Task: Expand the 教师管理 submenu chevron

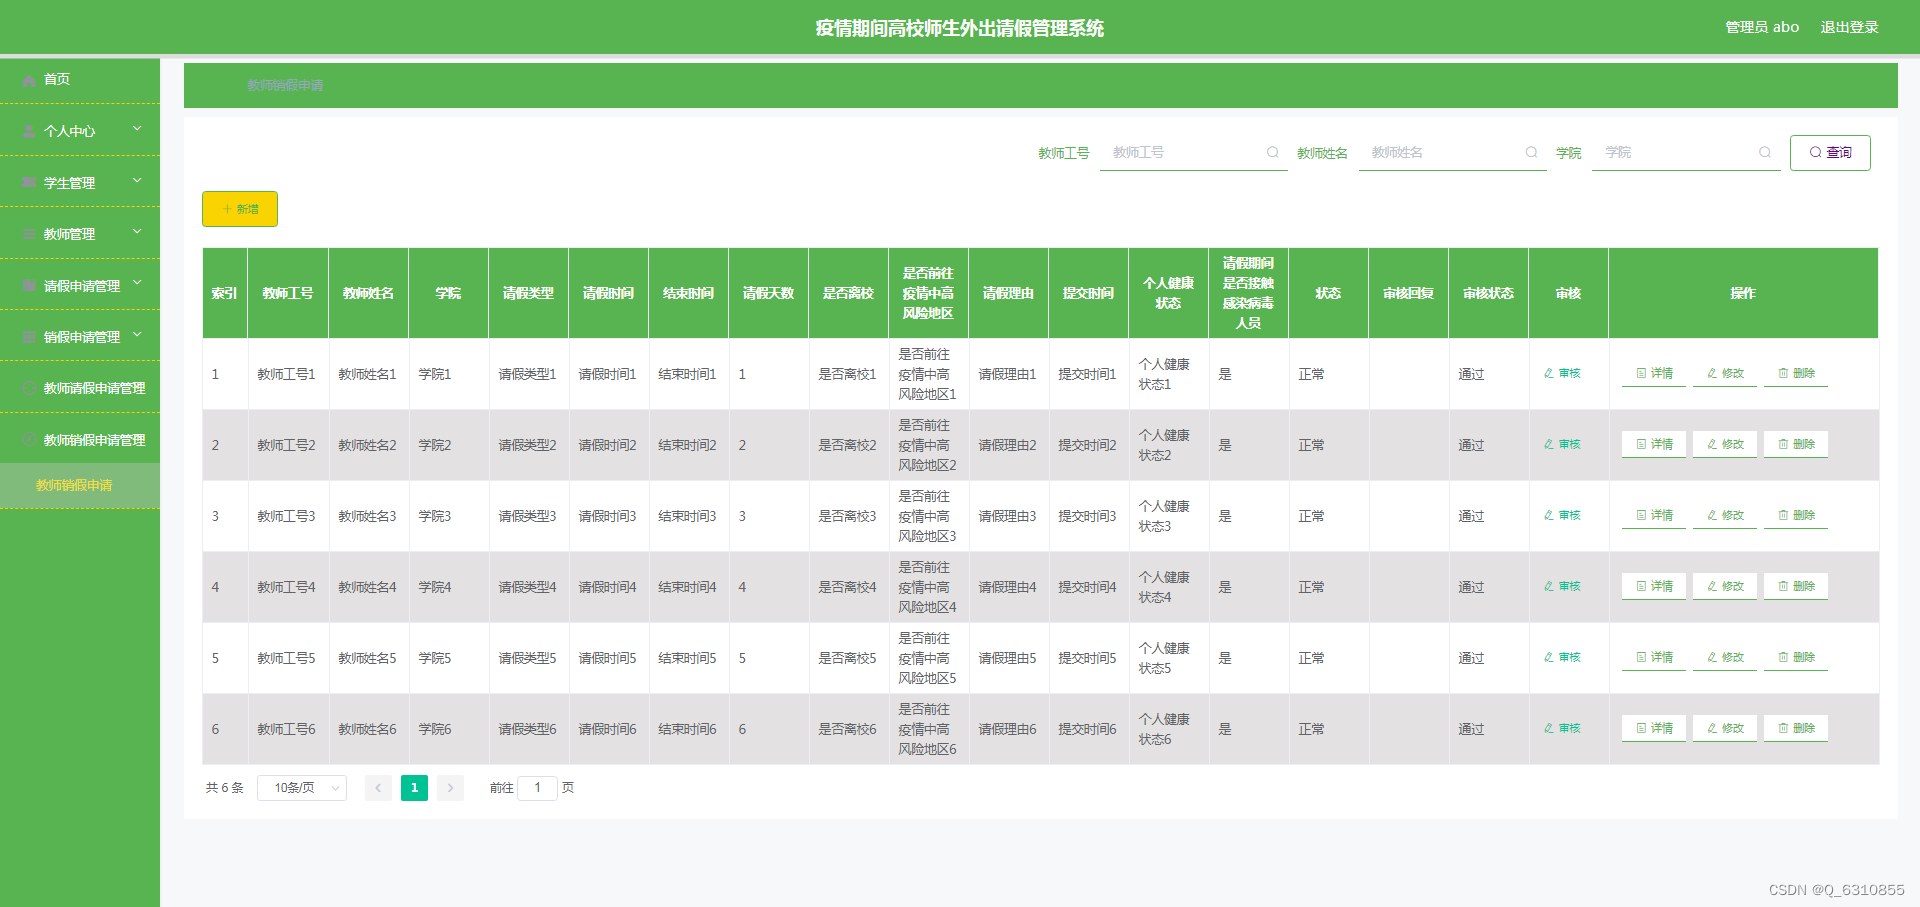Action: pyautogui.click(x=137, y=232)
